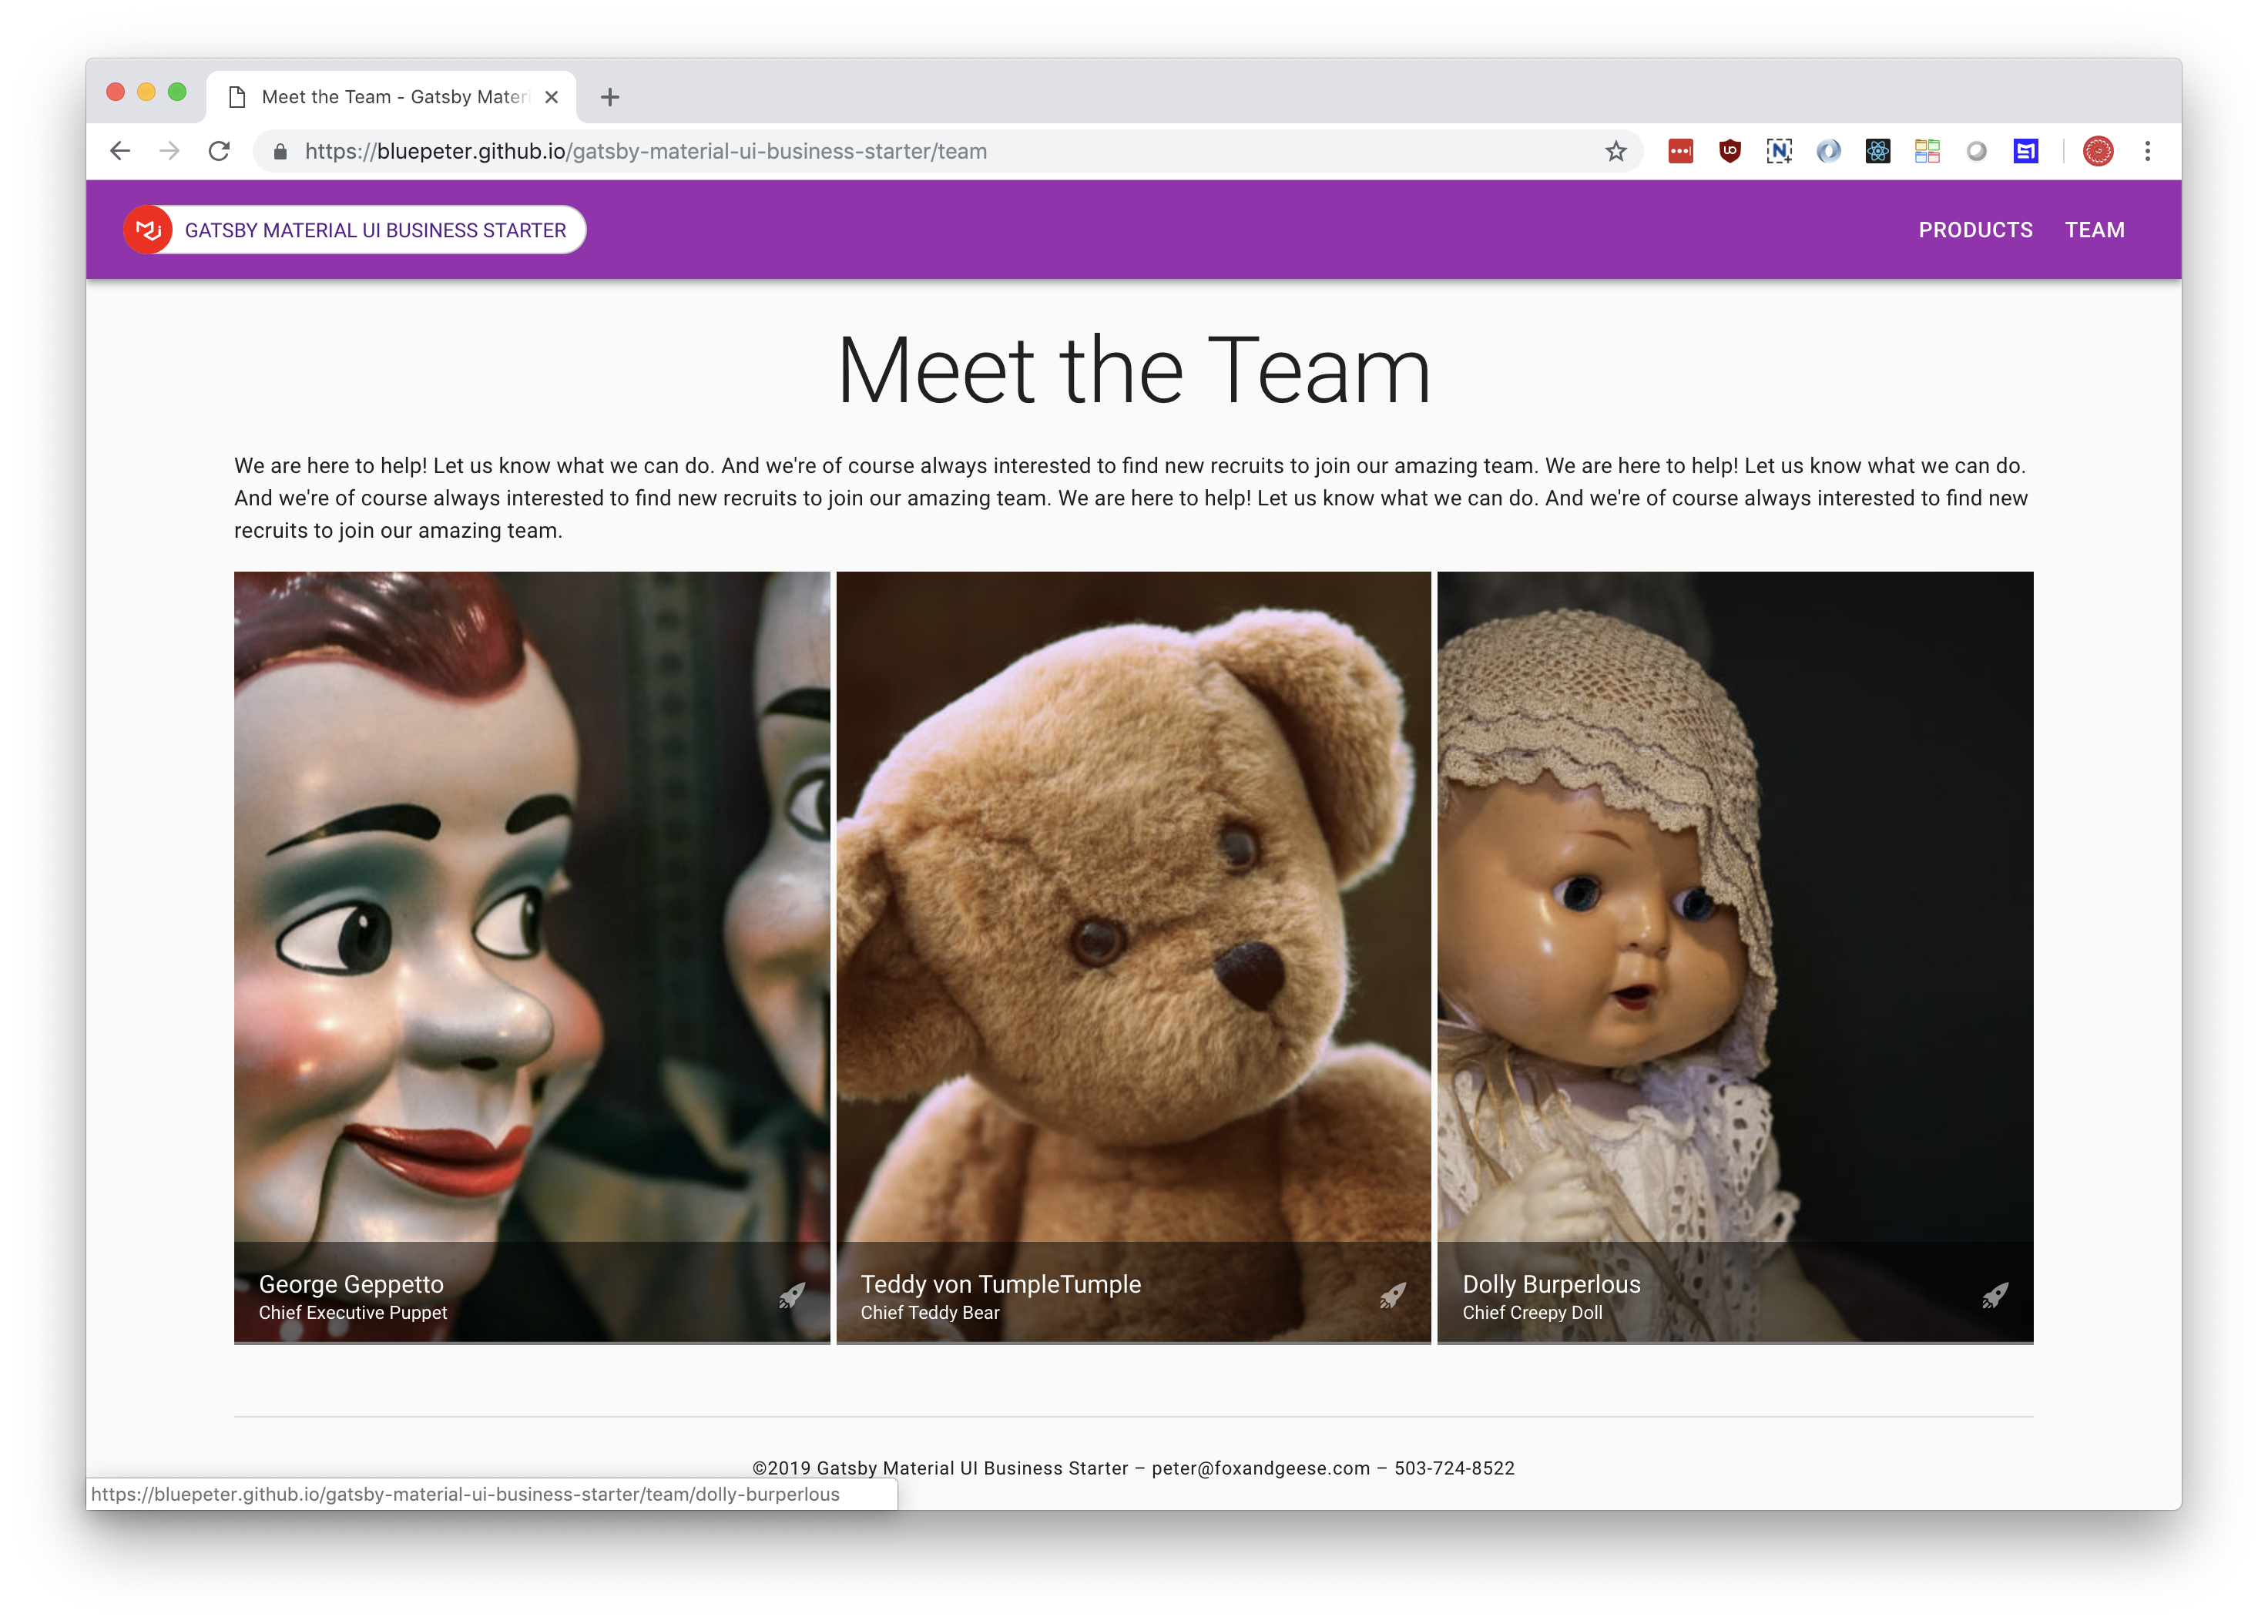Click the GATSBY MATERIAL UI BUSINESS STARTER button
Screen dimensions: 2268x1624
376,229
